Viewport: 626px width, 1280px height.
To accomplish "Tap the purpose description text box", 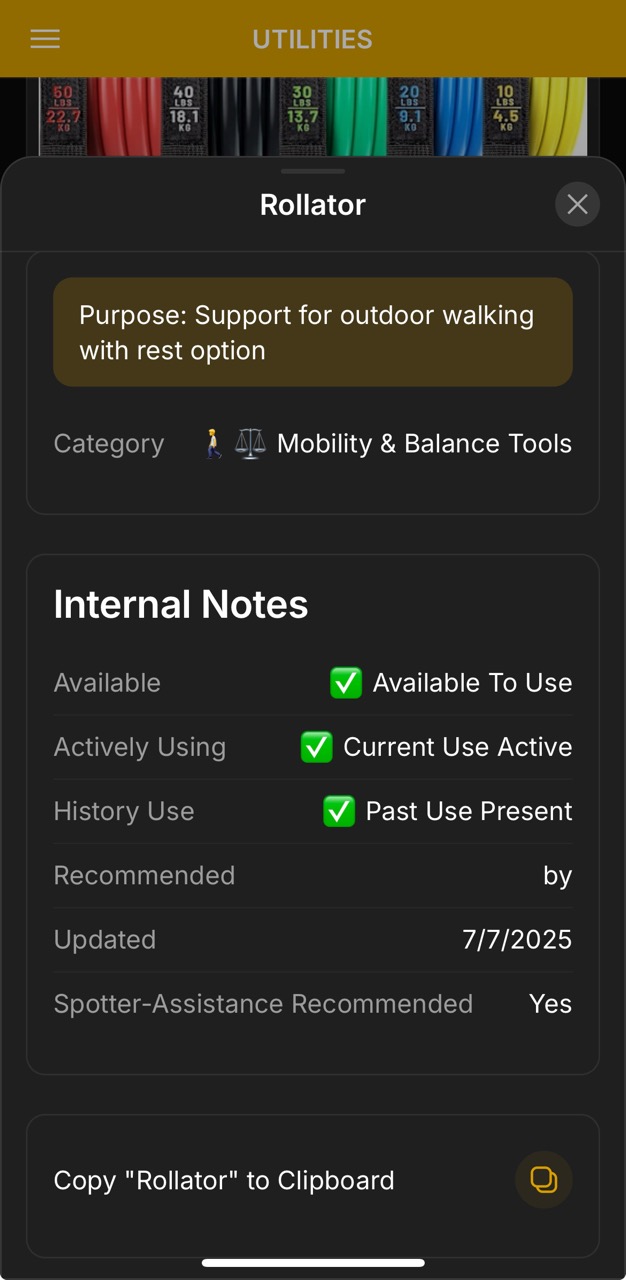I will pos(313,332).
